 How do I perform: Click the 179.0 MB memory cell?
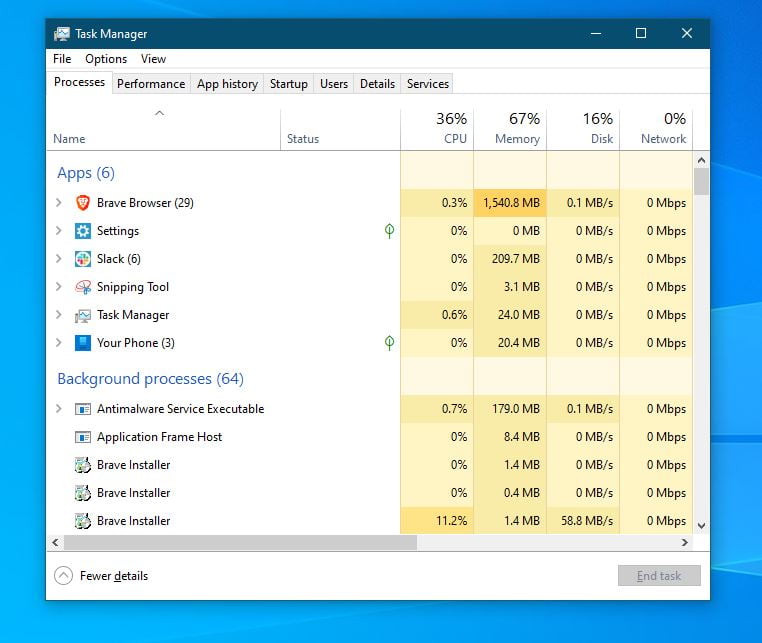pyautogui.click(x=510, y=409)
